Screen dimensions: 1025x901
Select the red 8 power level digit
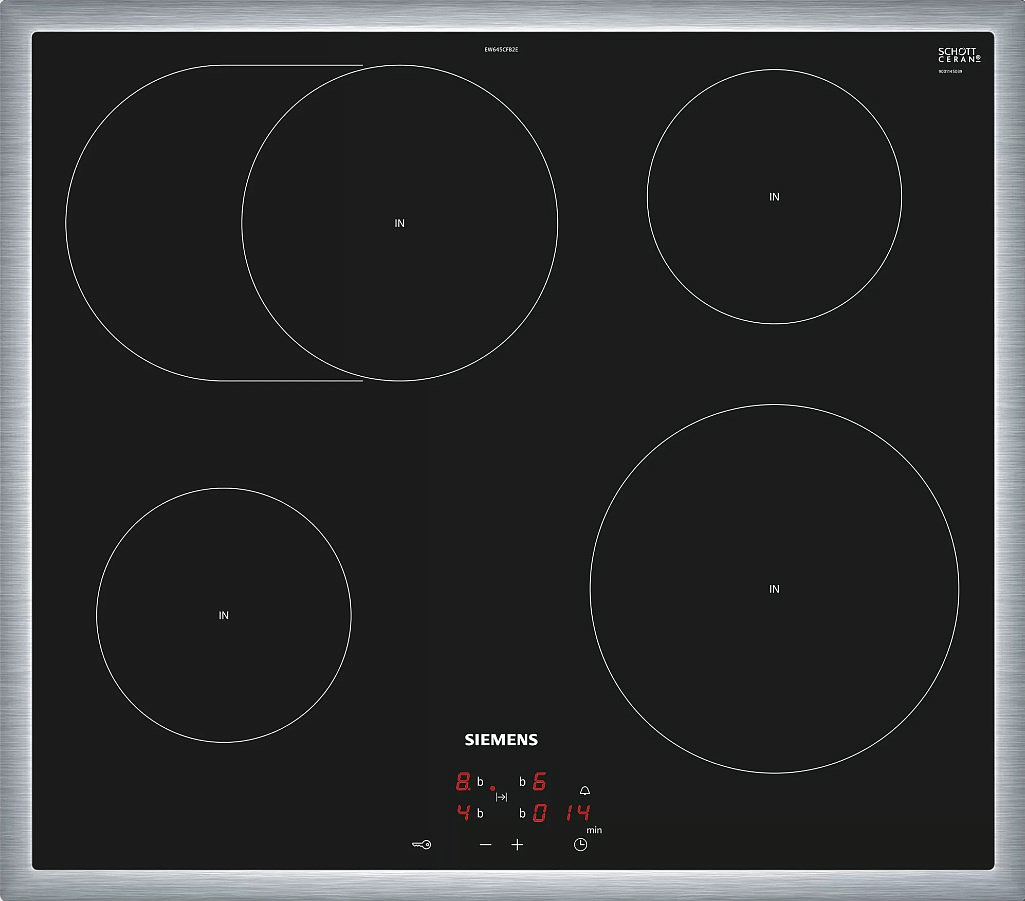tap(463, 782)
